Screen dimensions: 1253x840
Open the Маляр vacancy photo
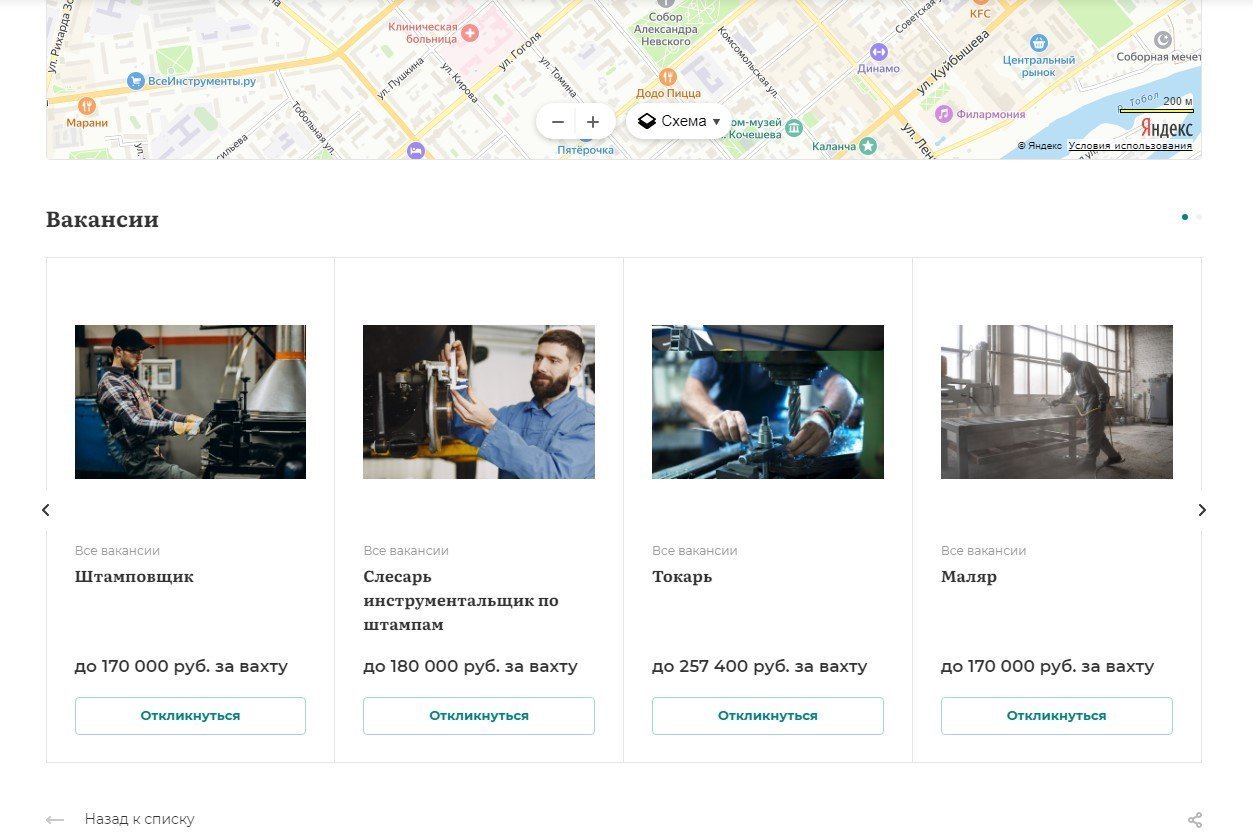1056,402
